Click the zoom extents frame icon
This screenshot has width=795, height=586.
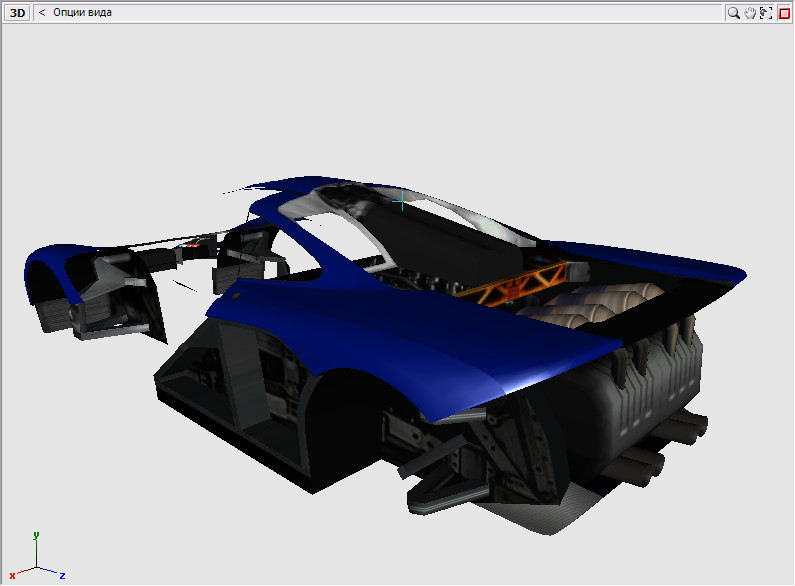click(x=766, y=13)
